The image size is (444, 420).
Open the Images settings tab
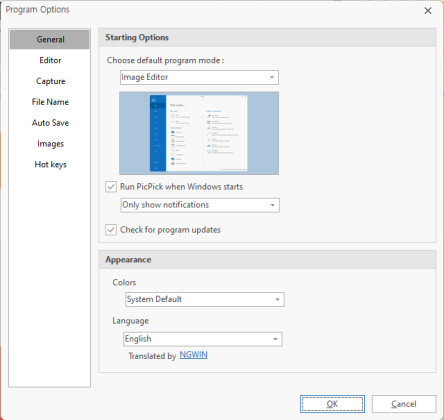pos(50,144)
